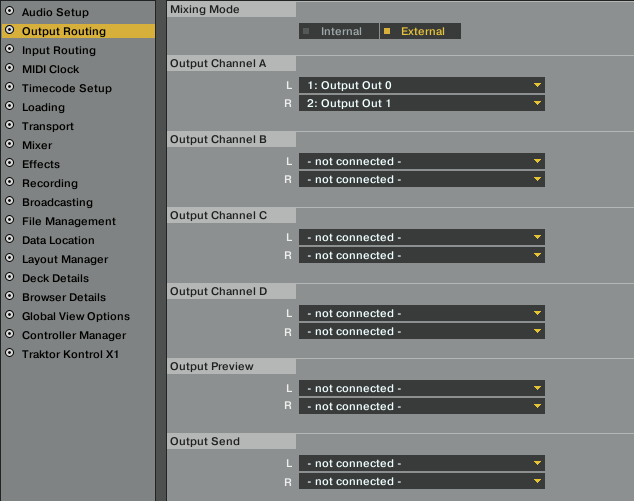Open Global View Options page

tap(75, 316)
